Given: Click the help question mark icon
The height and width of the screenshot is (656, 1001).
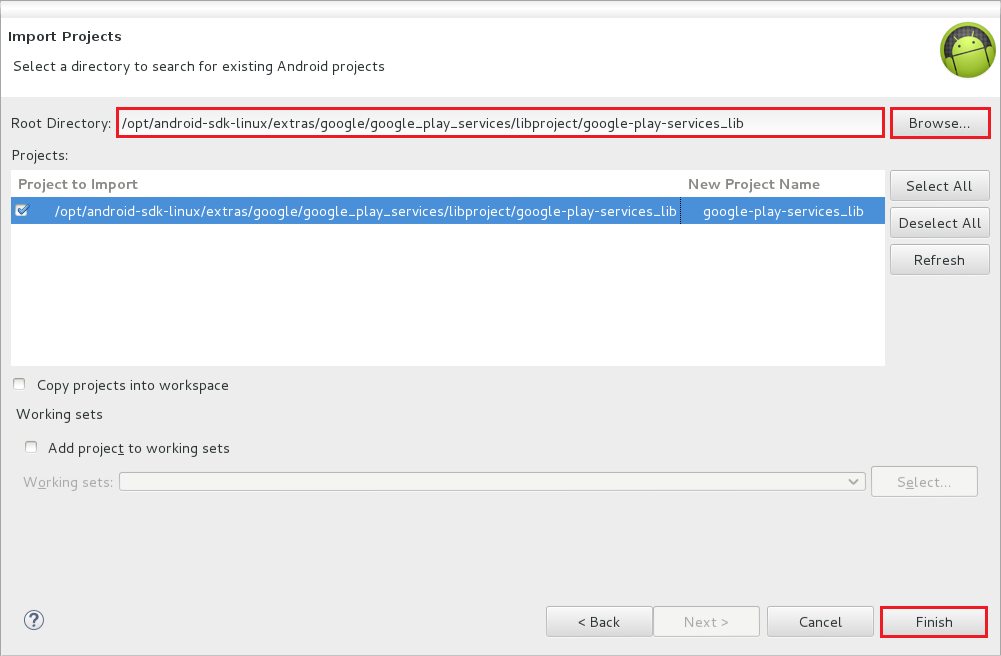Looking at the screenshot, I should click(x=34, y=620).
